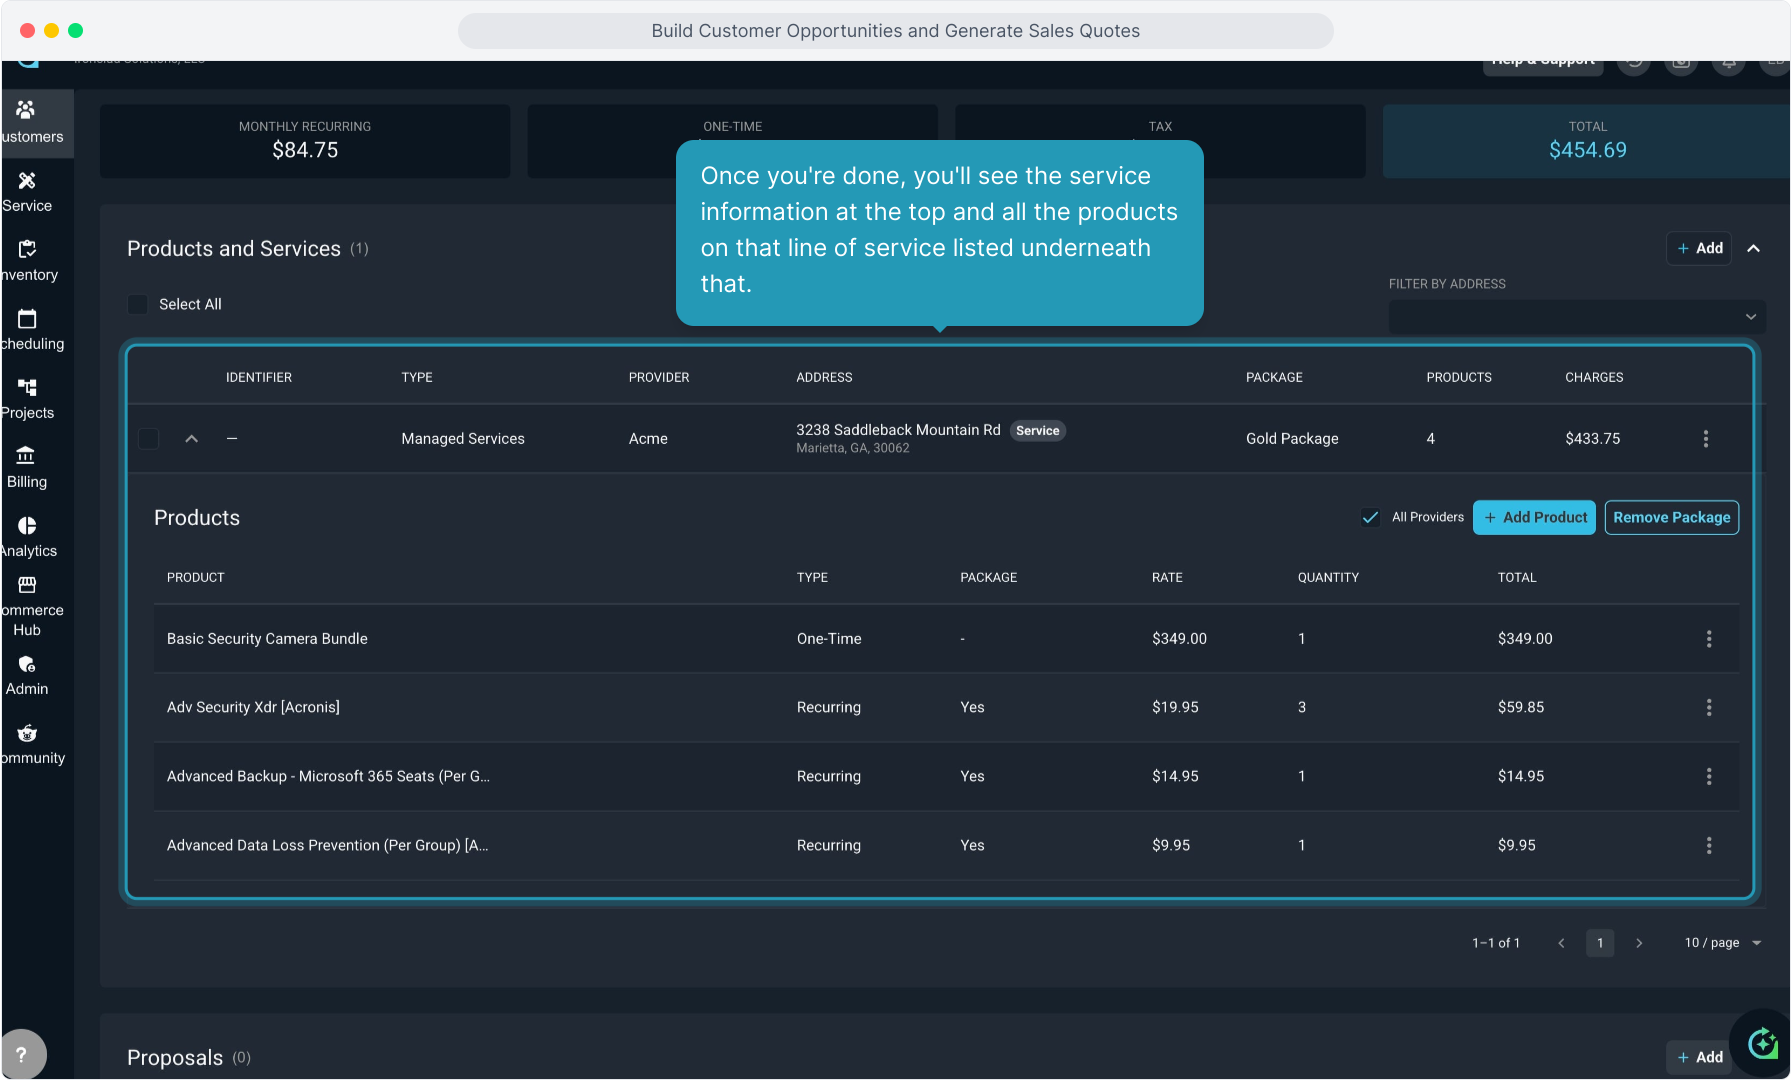
Task: Check the Managed Services row checkbox
Action: click(149, 439)
